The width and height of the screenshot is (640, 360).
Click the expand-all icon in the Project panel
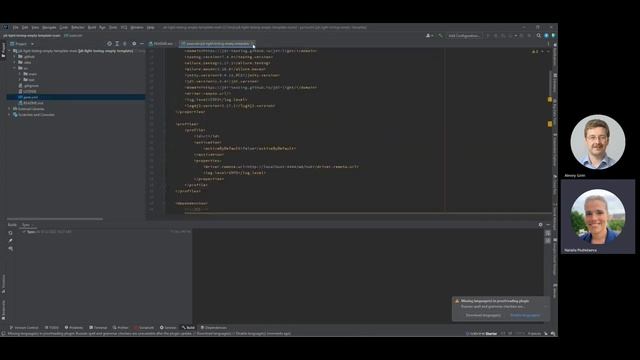pyautogui.click(x=117, y=44)
